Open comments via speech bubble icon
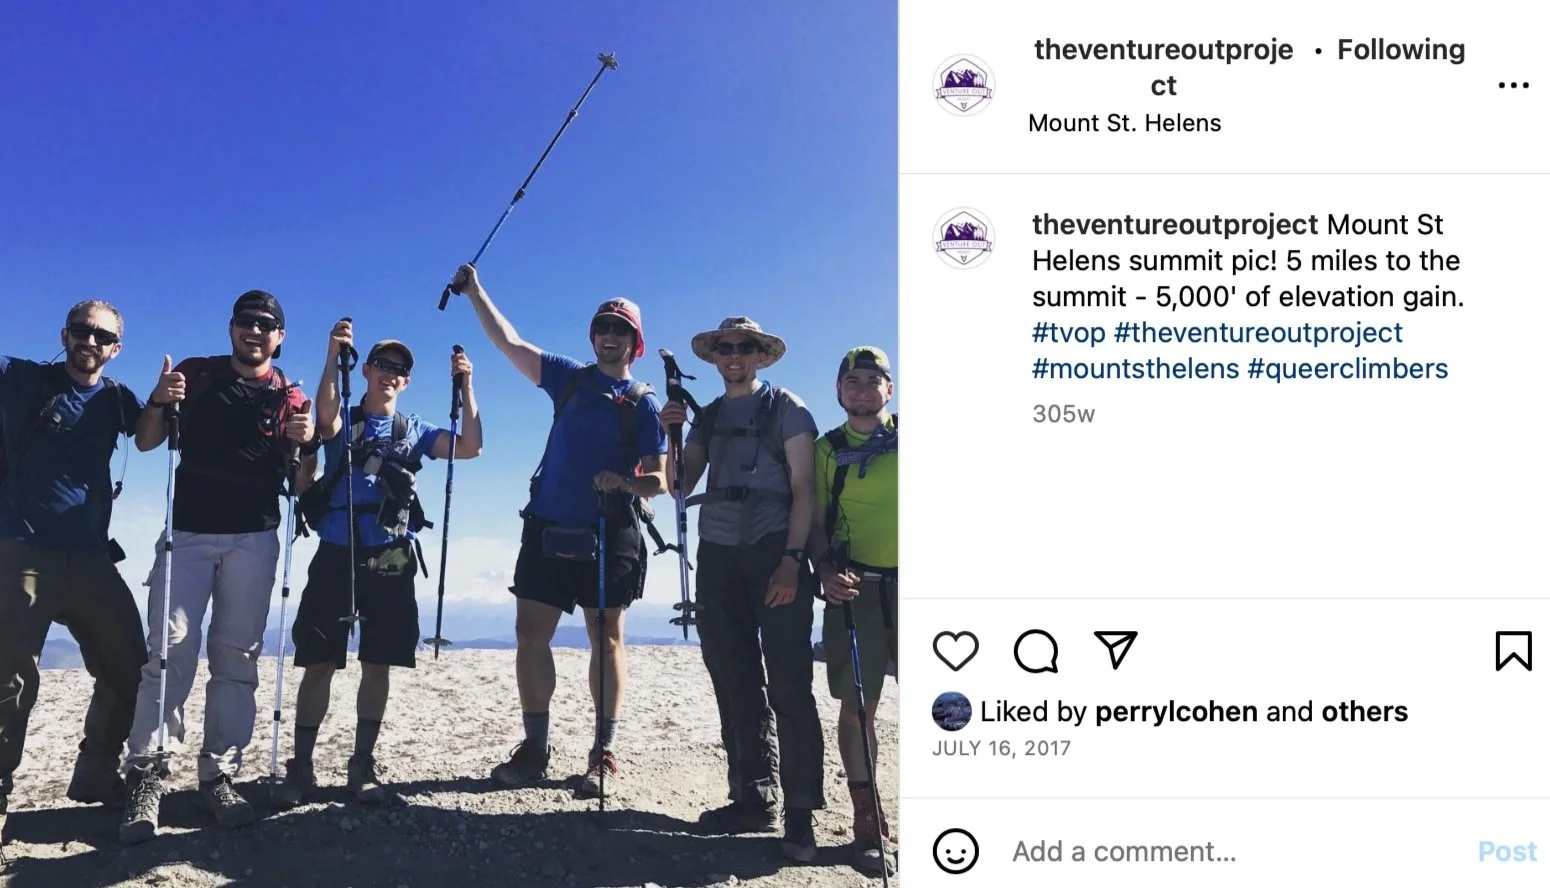Image resolution: width=1550 pixels, height=888 pixels. coord(1035,651)
